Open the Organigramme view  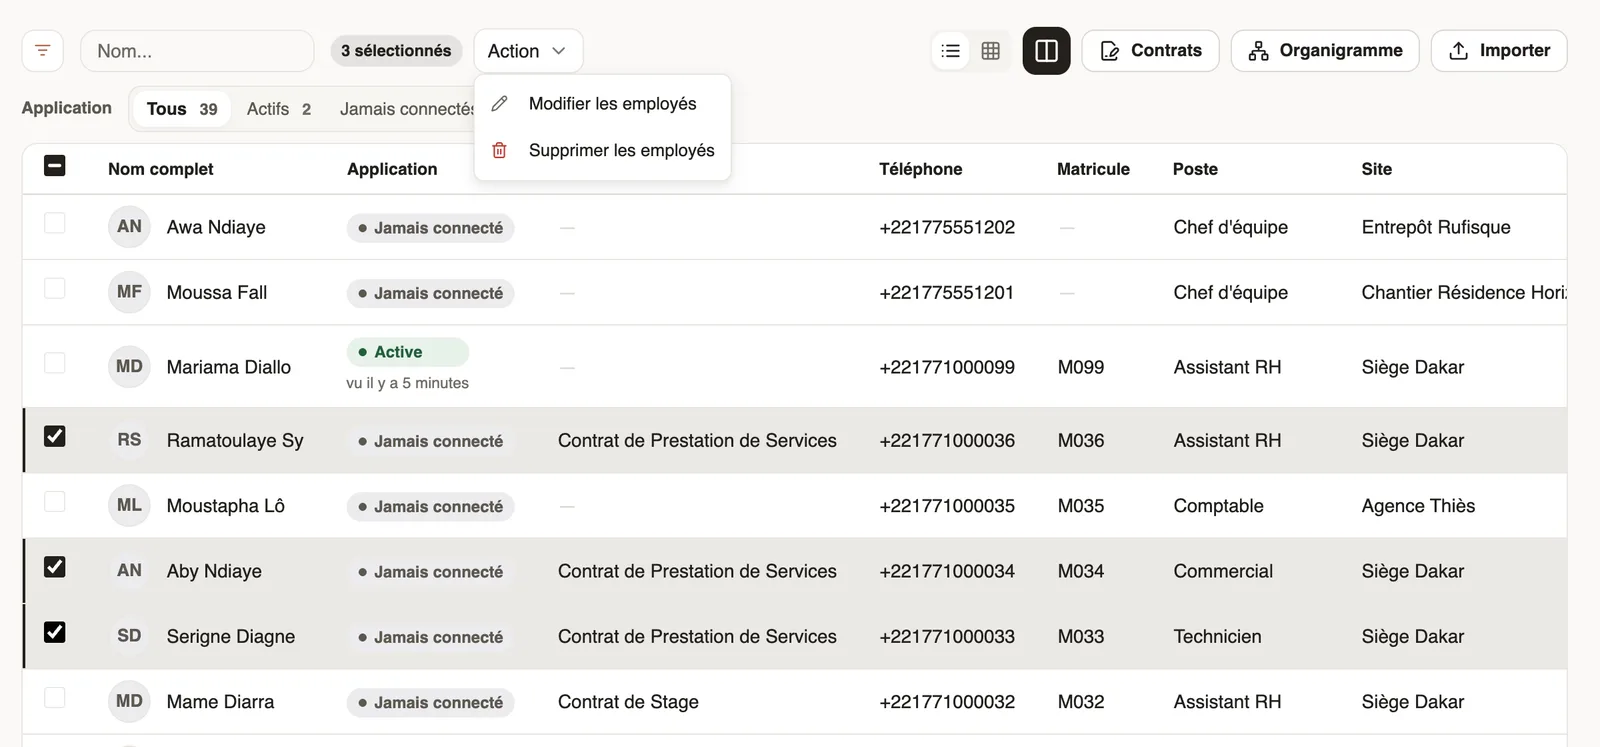[x=1325, y=51]
